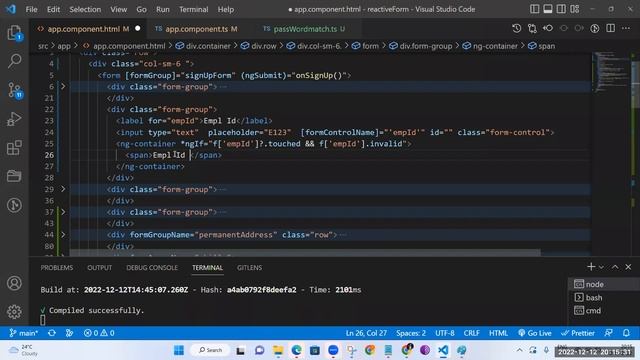Switch to the passWordmatch.ts tab

[304, 29]
